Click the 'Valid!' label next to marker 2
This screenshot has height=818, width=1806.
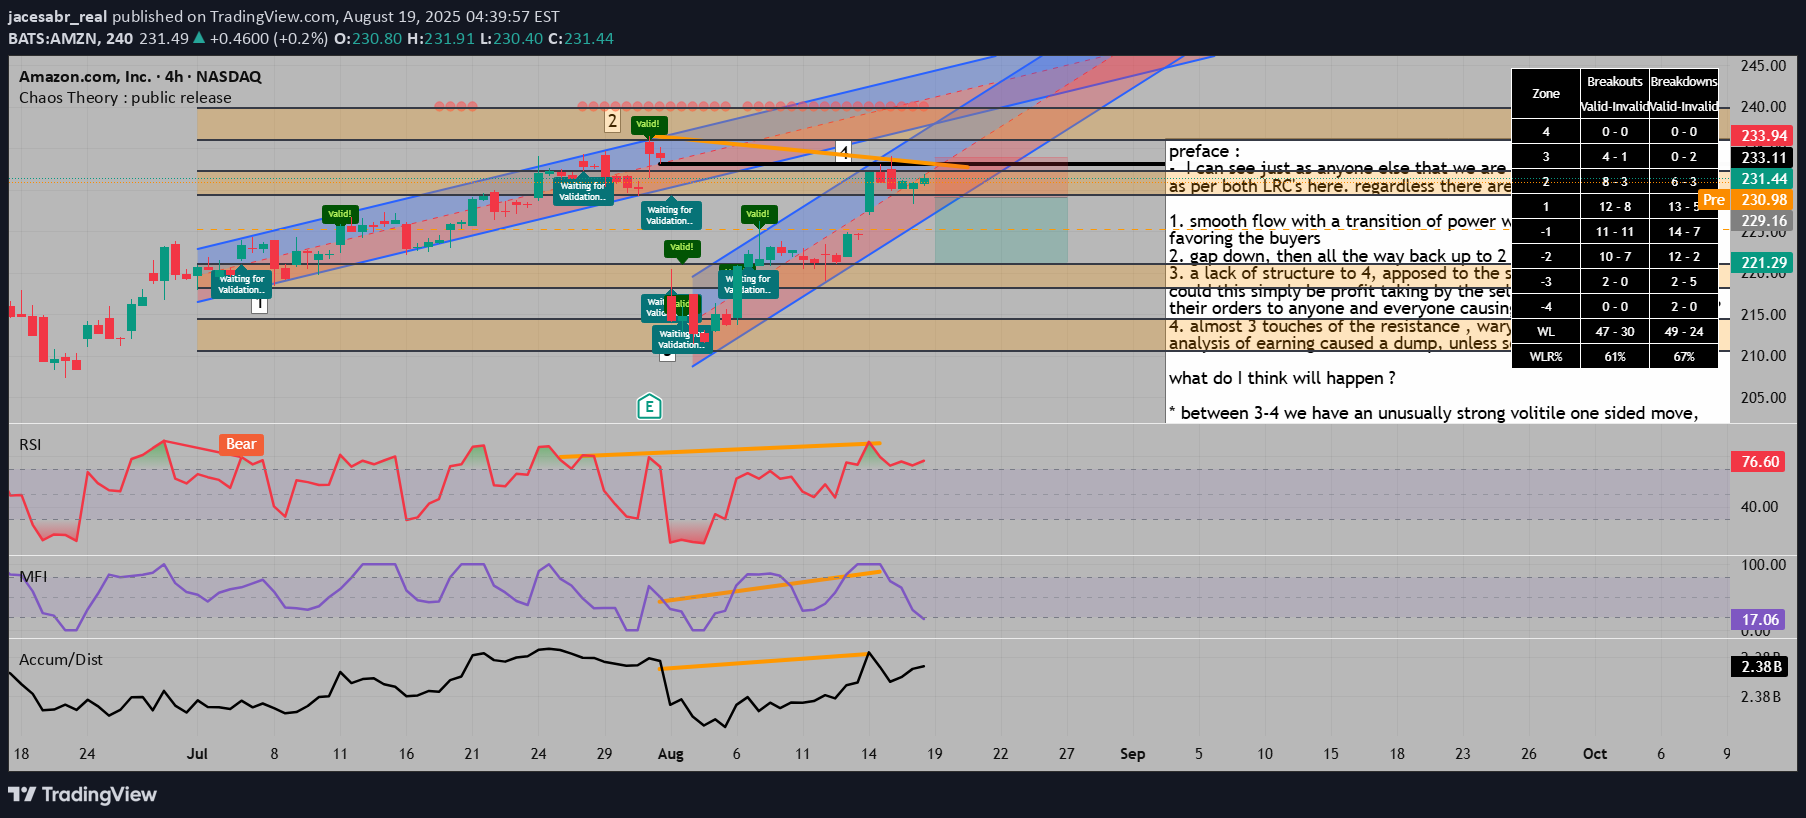point(648,125)
